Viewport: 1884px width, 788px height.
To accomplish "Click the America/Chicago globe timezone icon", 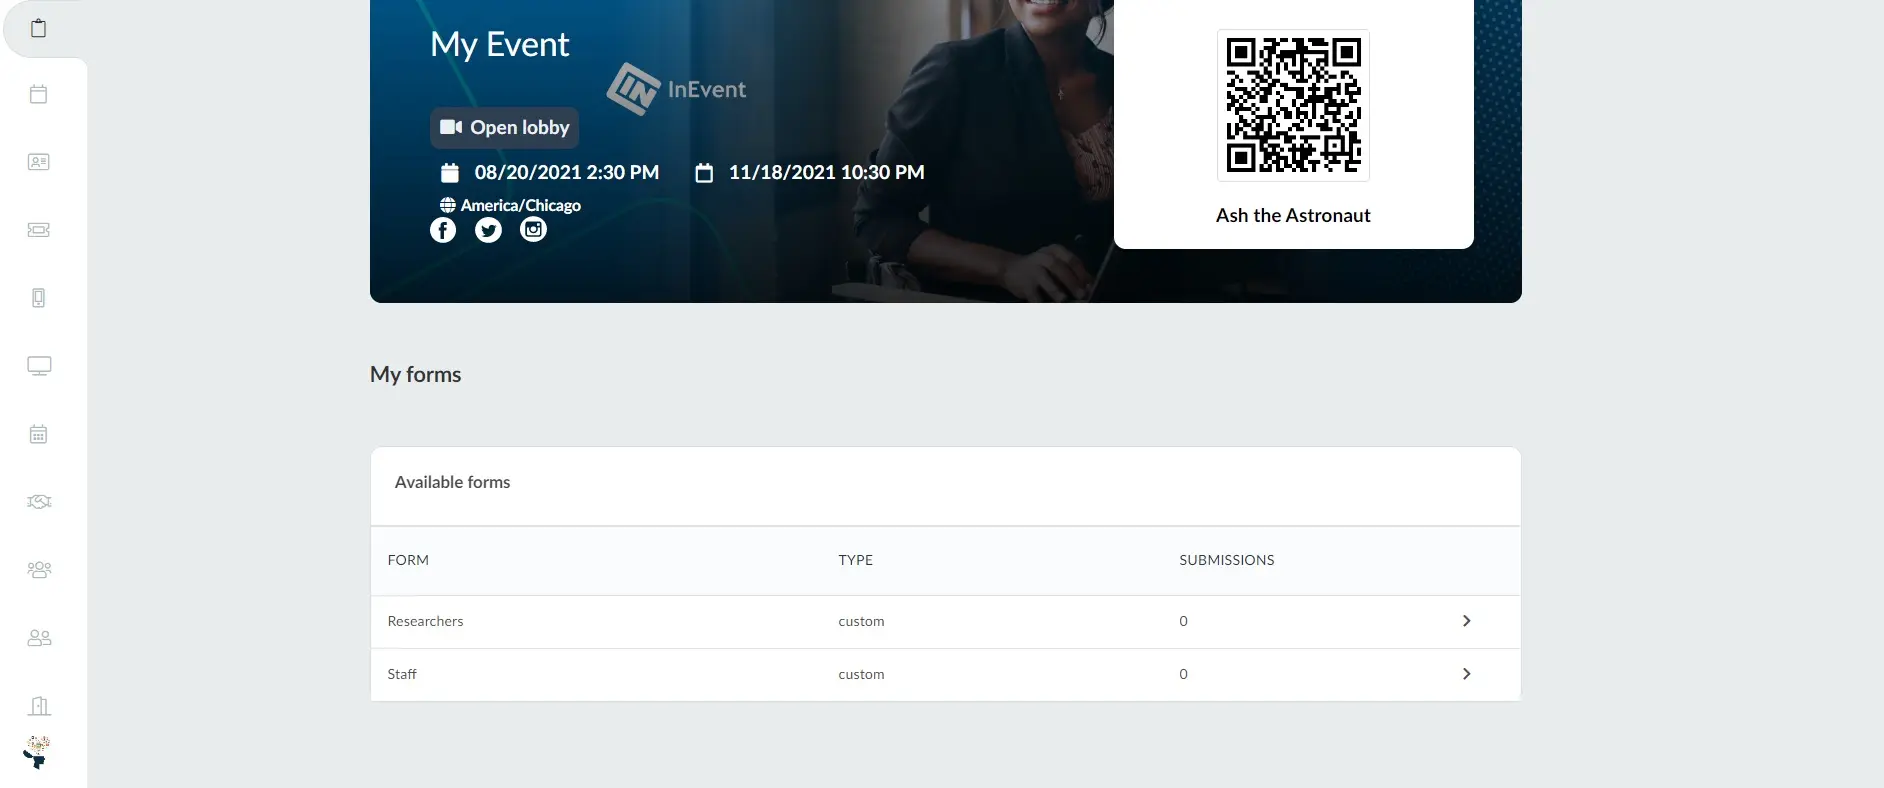I will 447,205.
